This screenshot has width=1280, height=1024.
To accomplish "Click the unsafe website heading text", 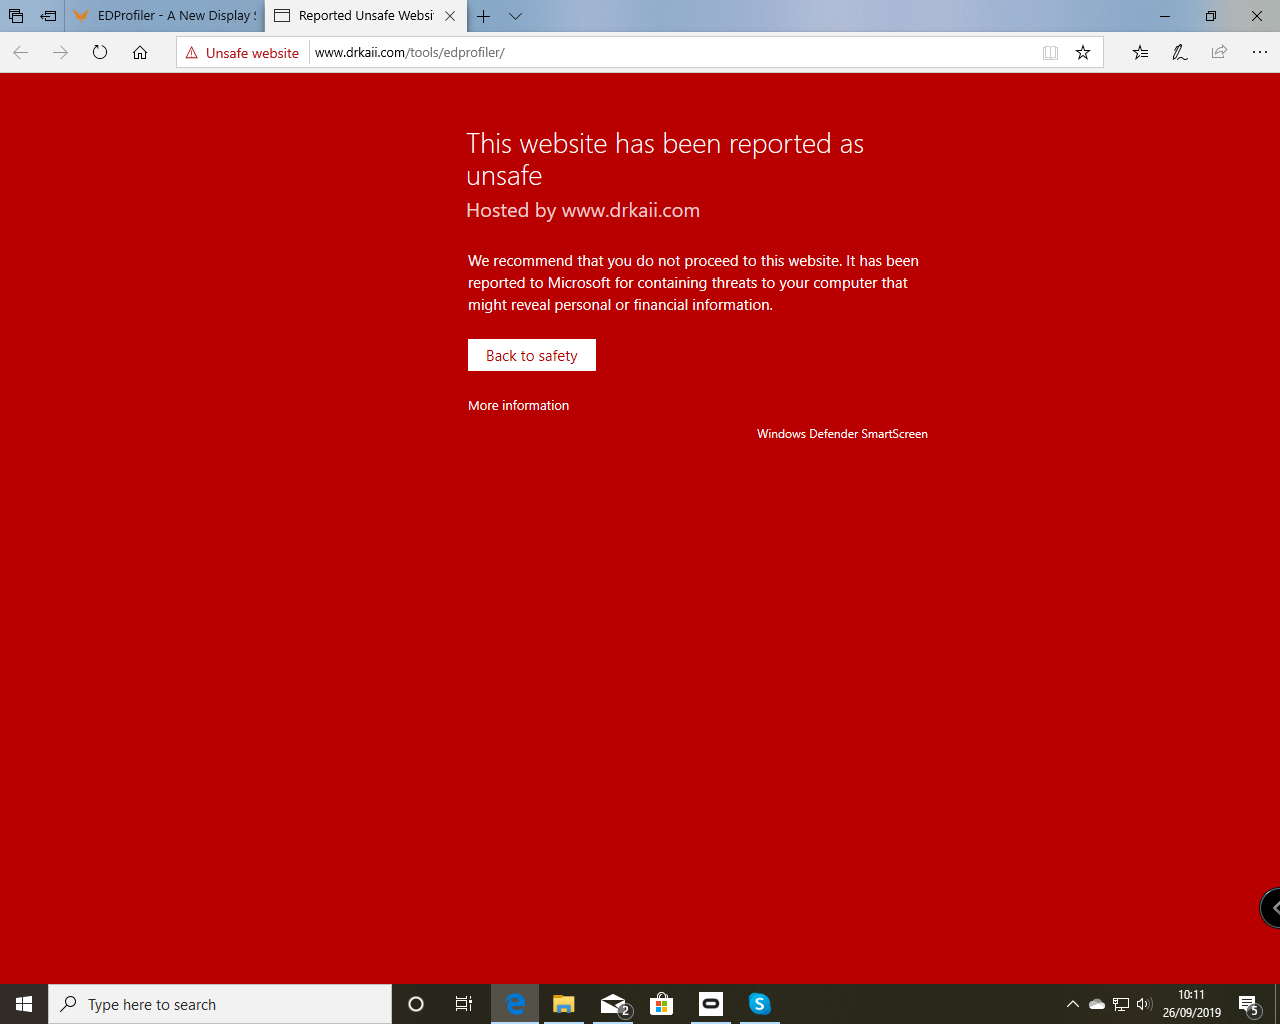I will click(x=665, y=159).
